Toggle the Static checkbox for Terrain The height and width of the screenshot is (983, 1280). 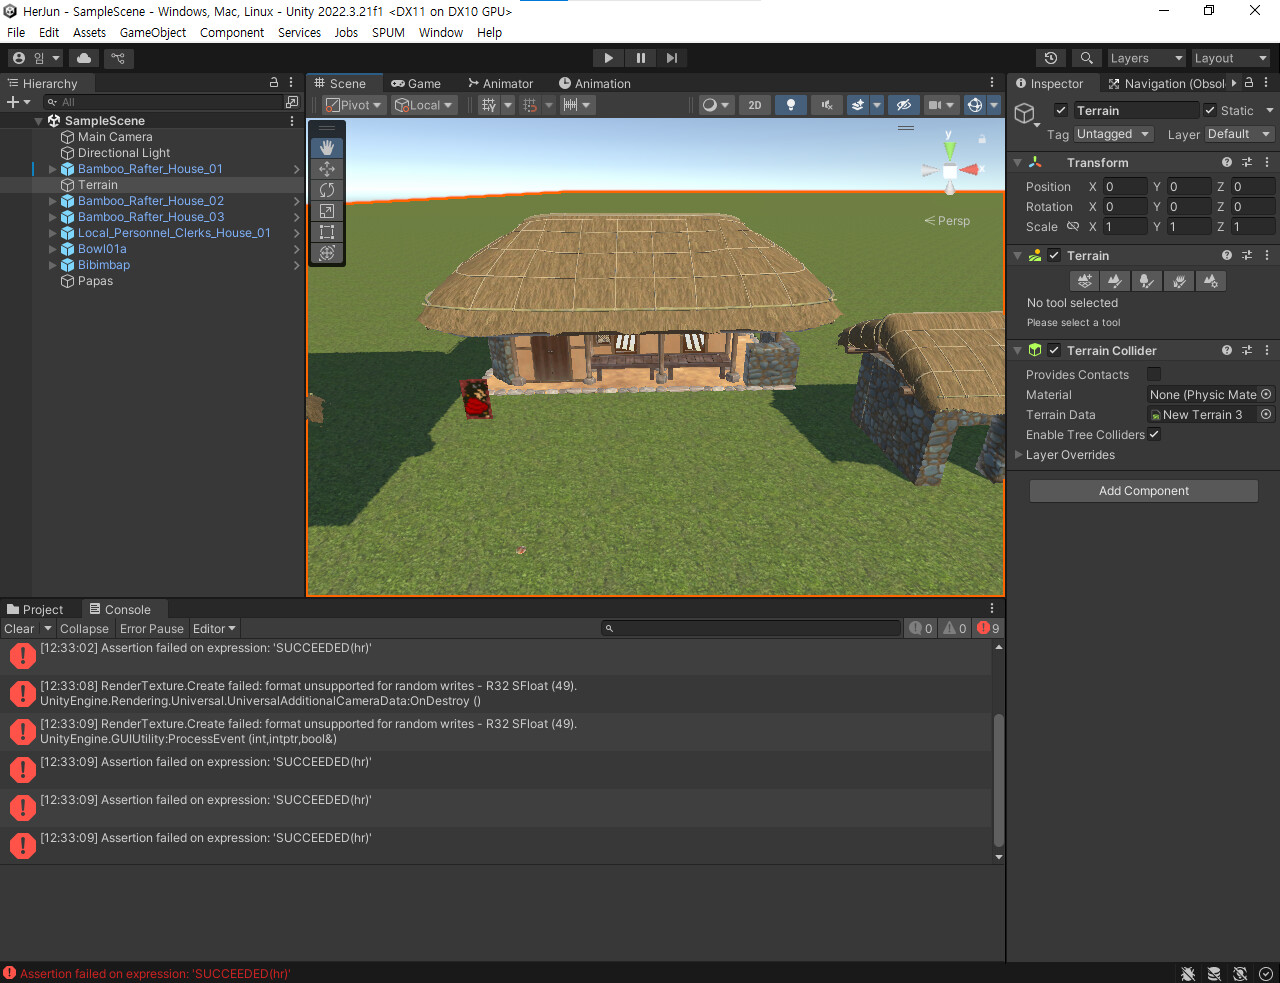[x=1210, y=111]
